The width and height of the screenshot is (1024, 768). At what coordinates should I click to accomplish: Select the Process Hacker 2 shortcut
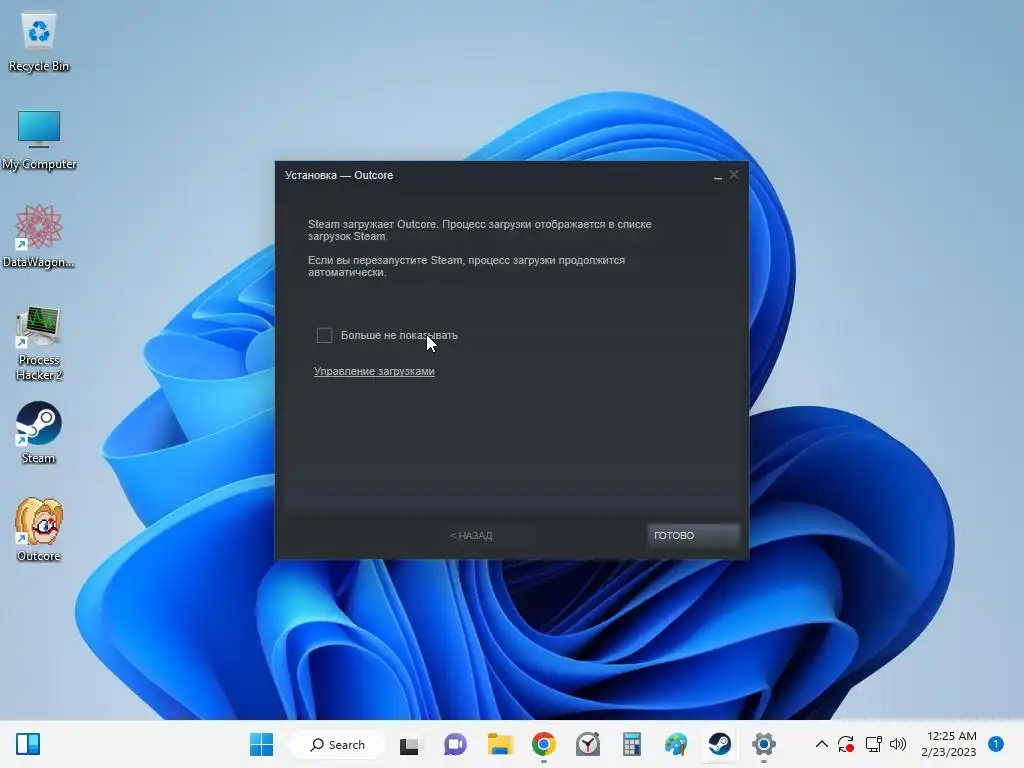39,344
